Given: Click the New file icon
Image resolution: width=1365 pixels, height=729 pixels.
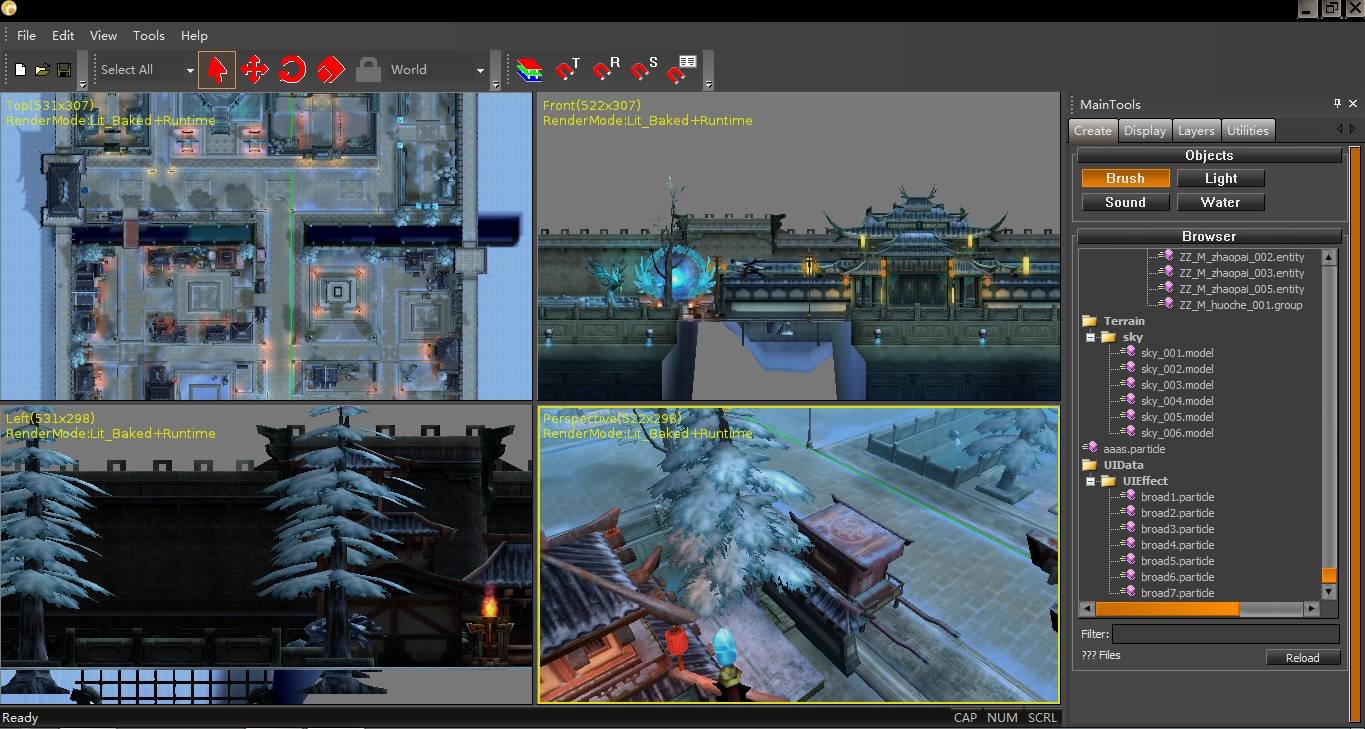Looking at the screenshot, I should [x=20, y=70].
